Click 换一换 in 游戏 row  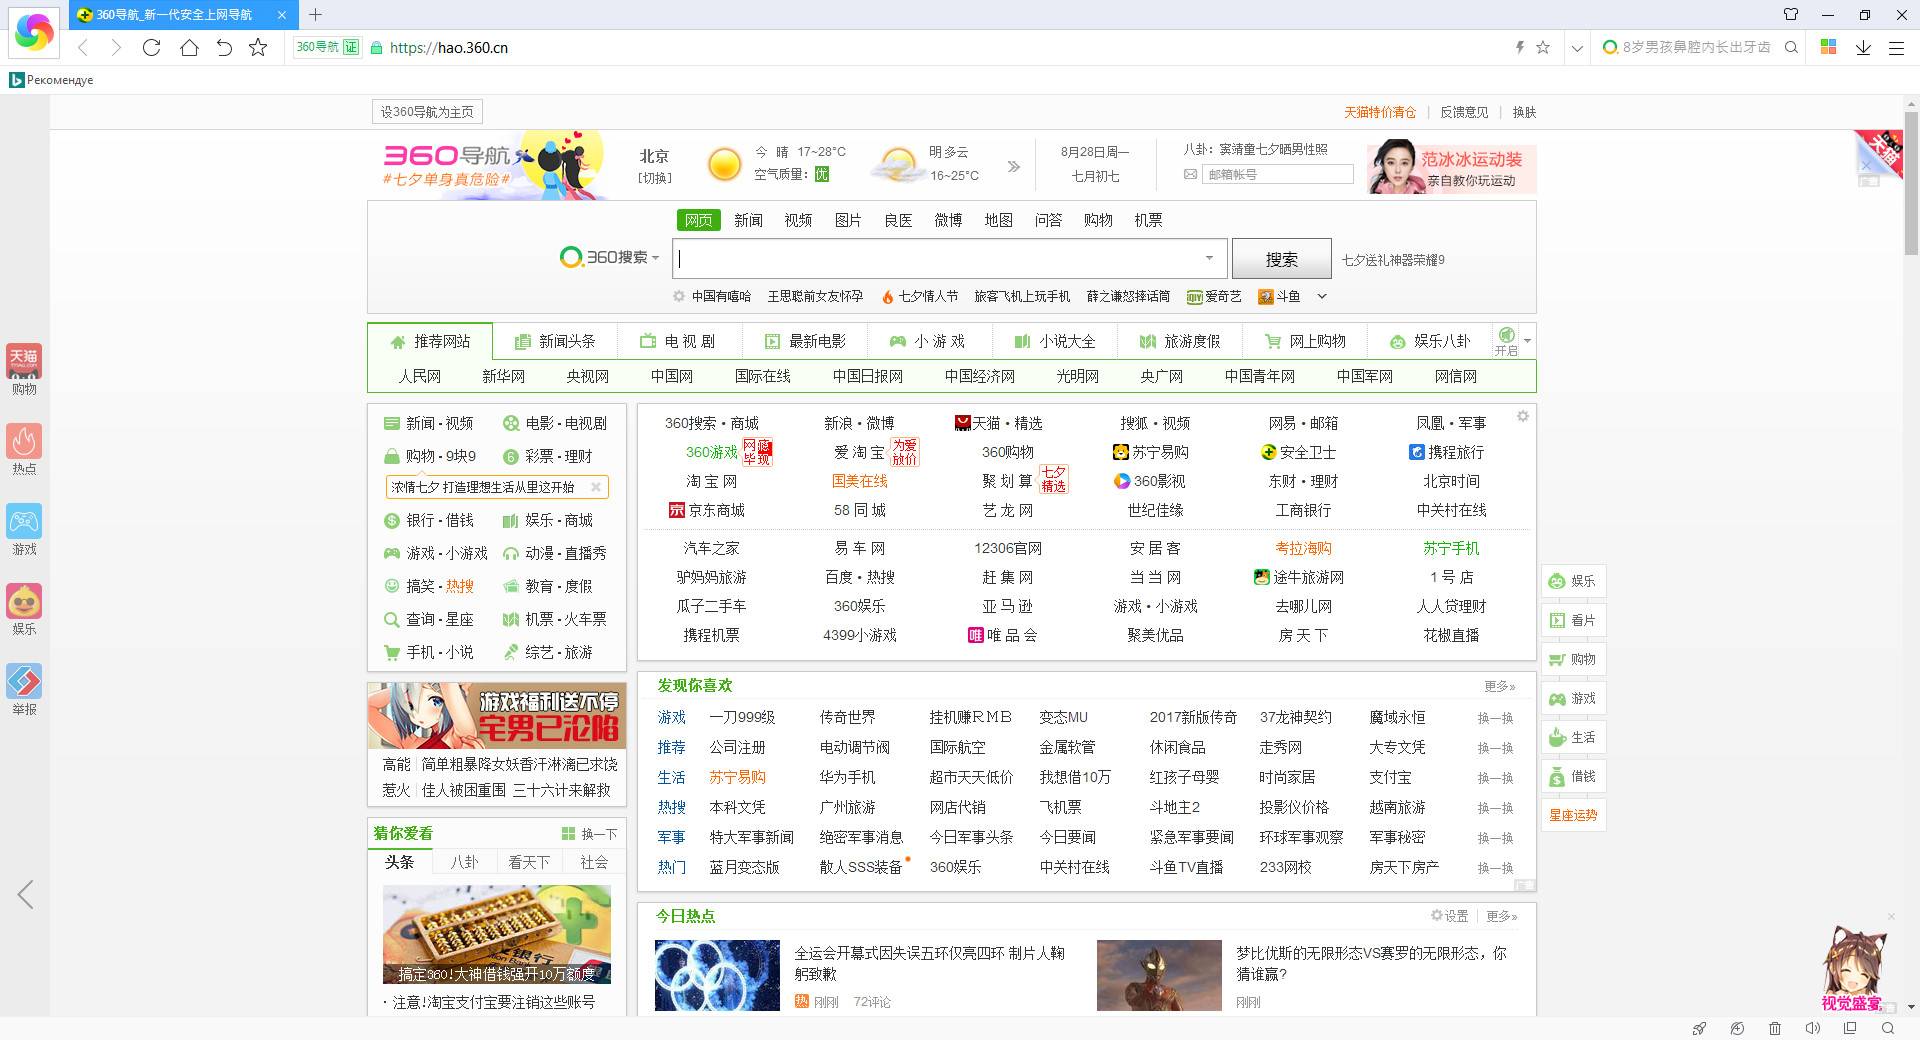coord(1495,718)
